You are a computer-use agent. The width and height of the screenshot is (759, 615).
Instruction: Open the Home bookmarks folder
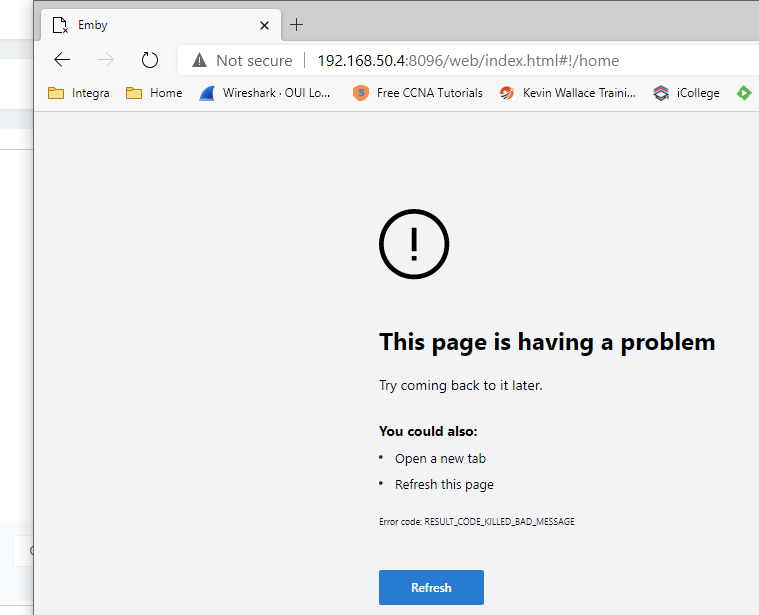[x=154, y=93]
